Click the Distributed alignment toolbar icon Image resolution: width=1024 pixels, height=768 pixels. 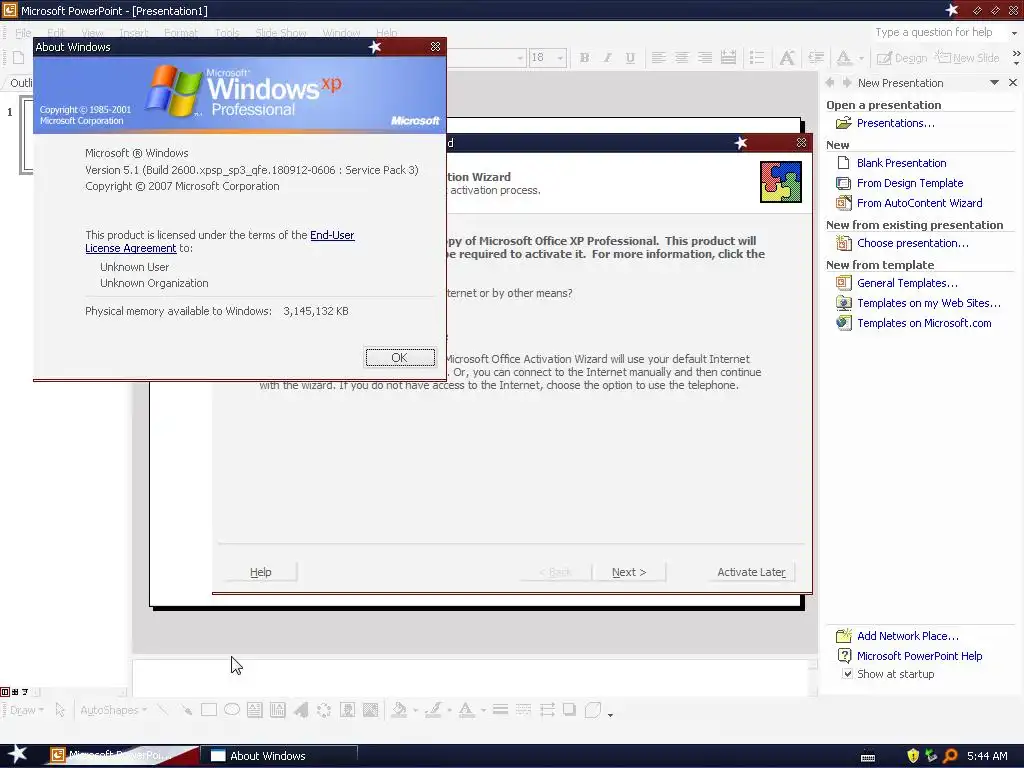point(728,58)
